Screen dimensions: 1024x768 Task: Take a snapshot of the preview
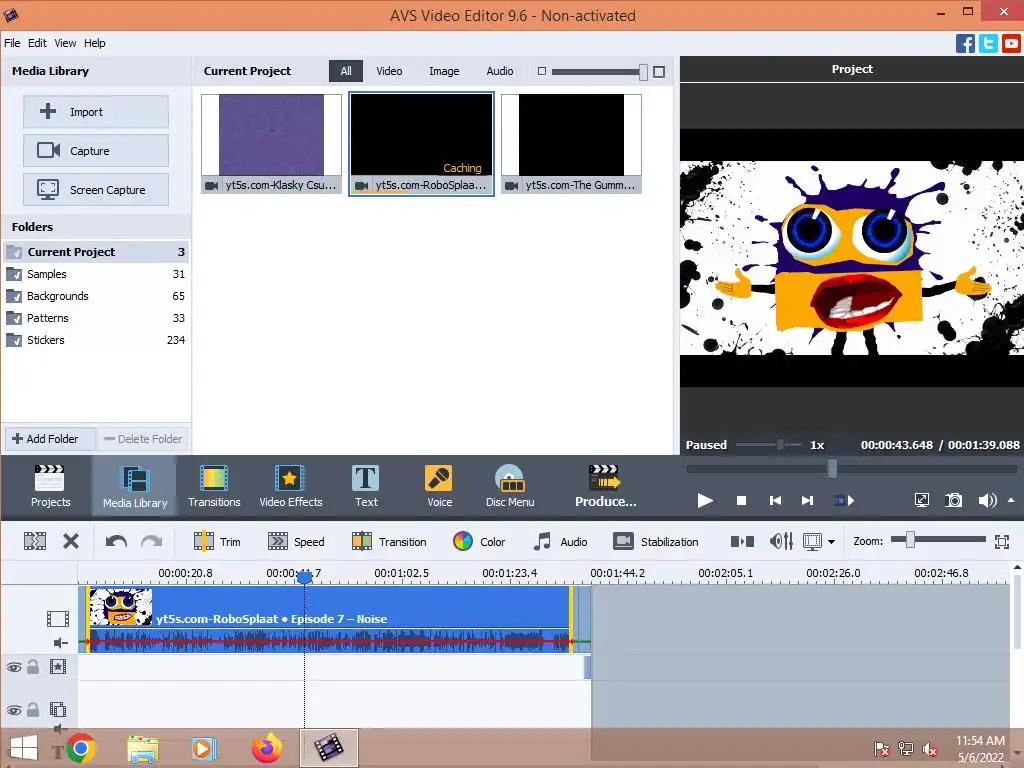(x=953, y=501)
